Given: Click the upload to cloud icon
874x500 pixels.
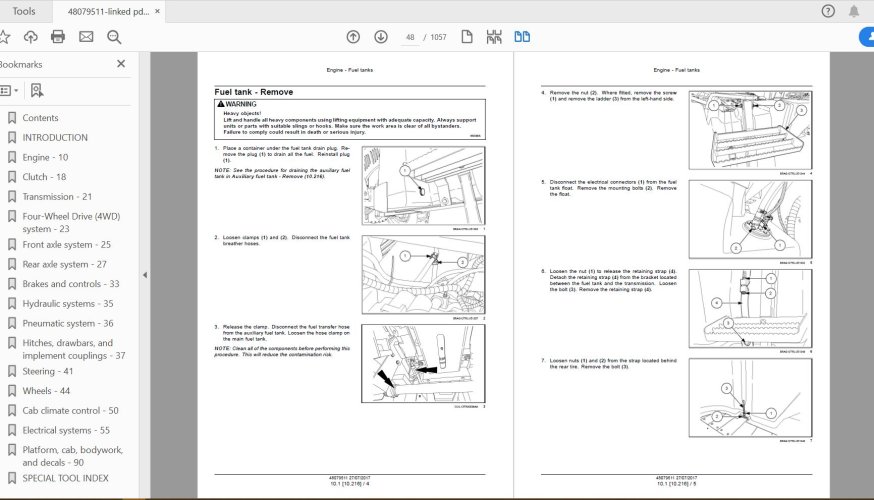Looking at the screenshot, I should 30,37.
